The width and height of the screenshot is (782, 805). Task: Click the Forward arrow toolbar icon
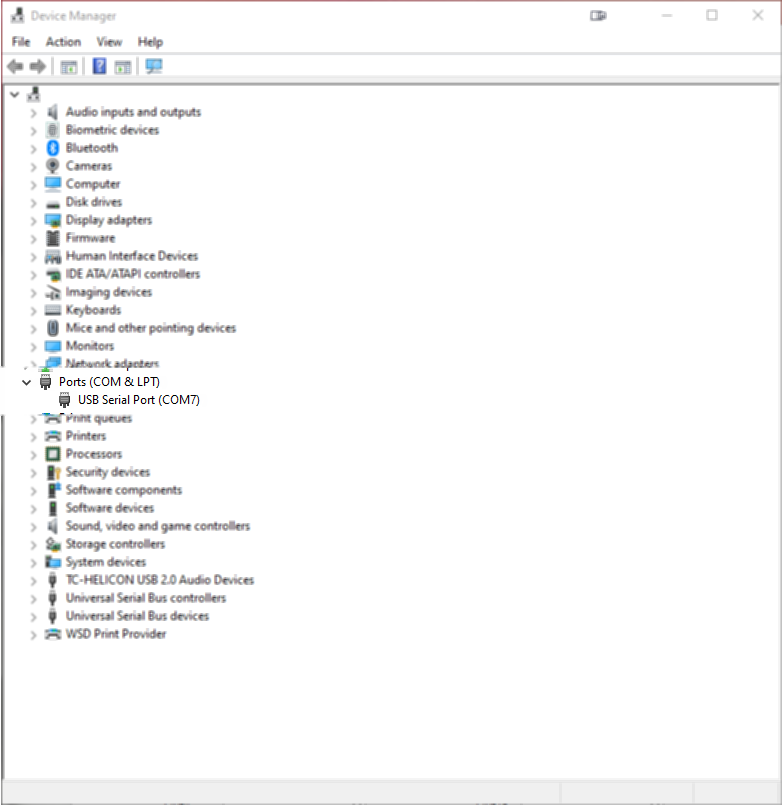pyautogui.click(x=38, y=66)
